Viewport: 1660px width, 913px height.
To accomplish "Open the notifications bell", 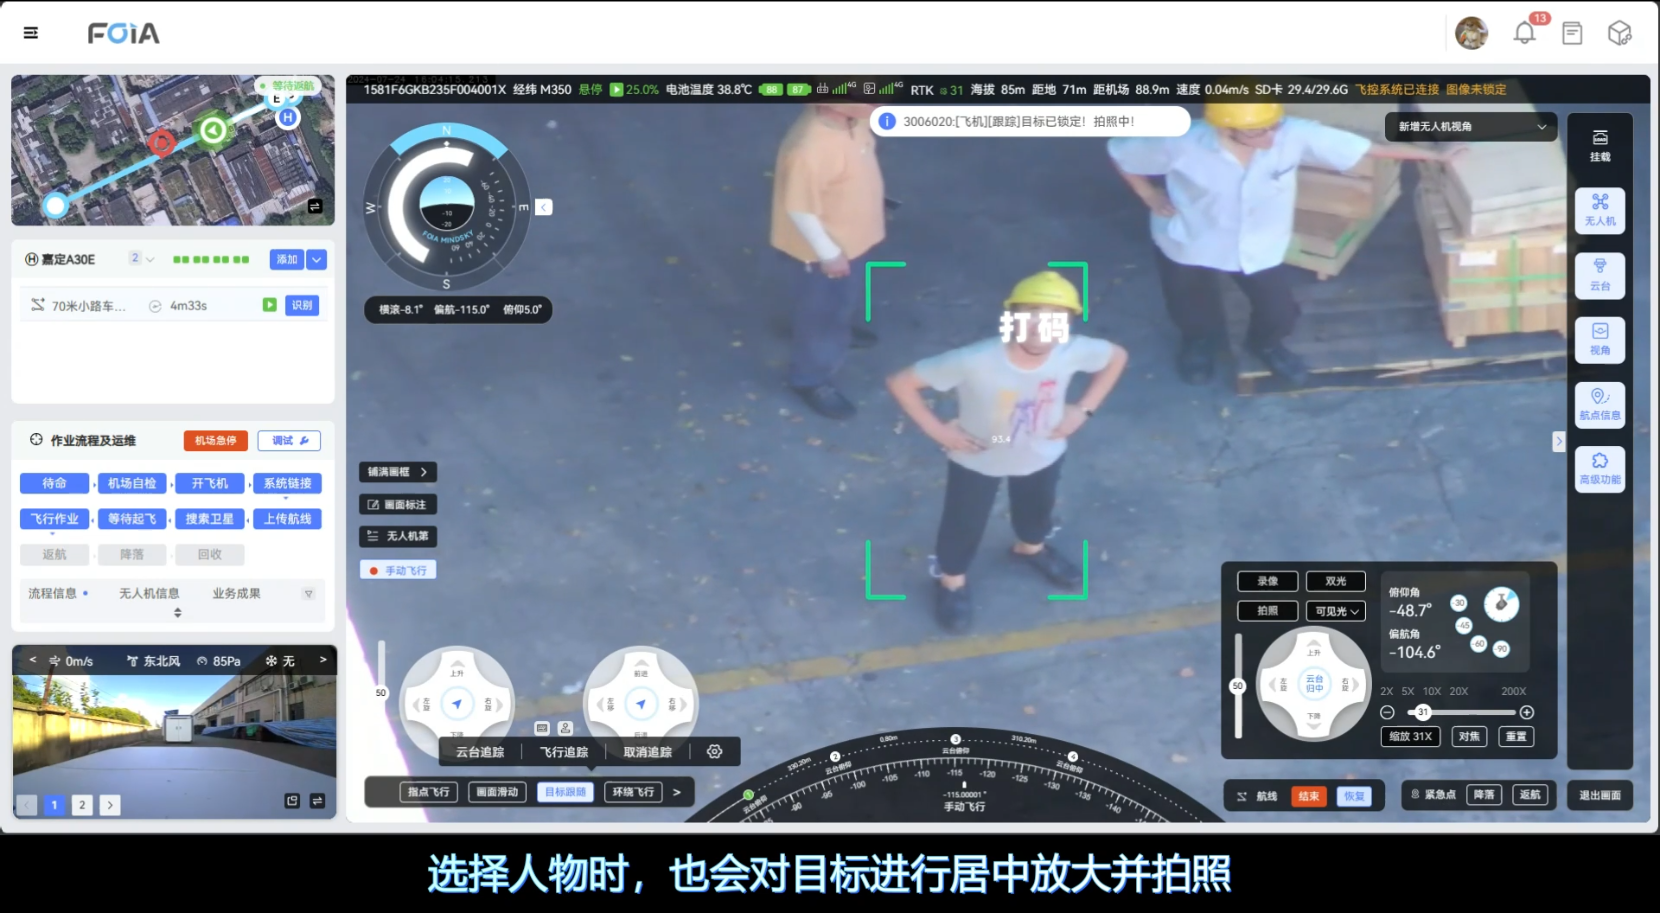I will [x=1524, y=34].
